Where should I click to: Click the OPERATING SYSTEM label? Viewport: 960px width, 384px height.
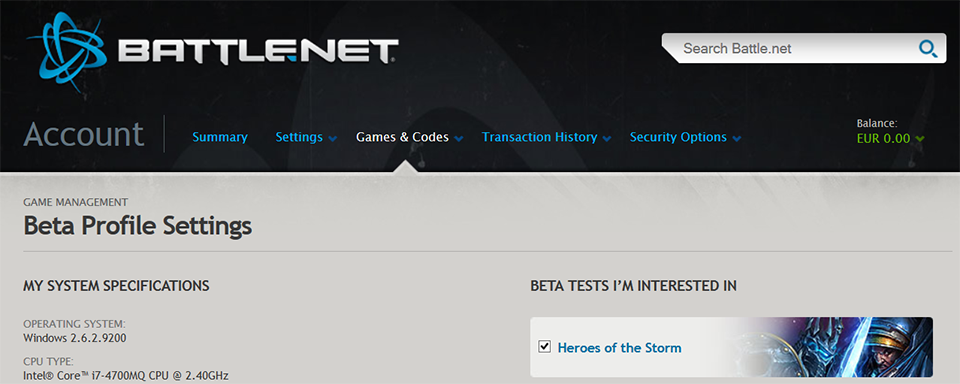(75, 323)
